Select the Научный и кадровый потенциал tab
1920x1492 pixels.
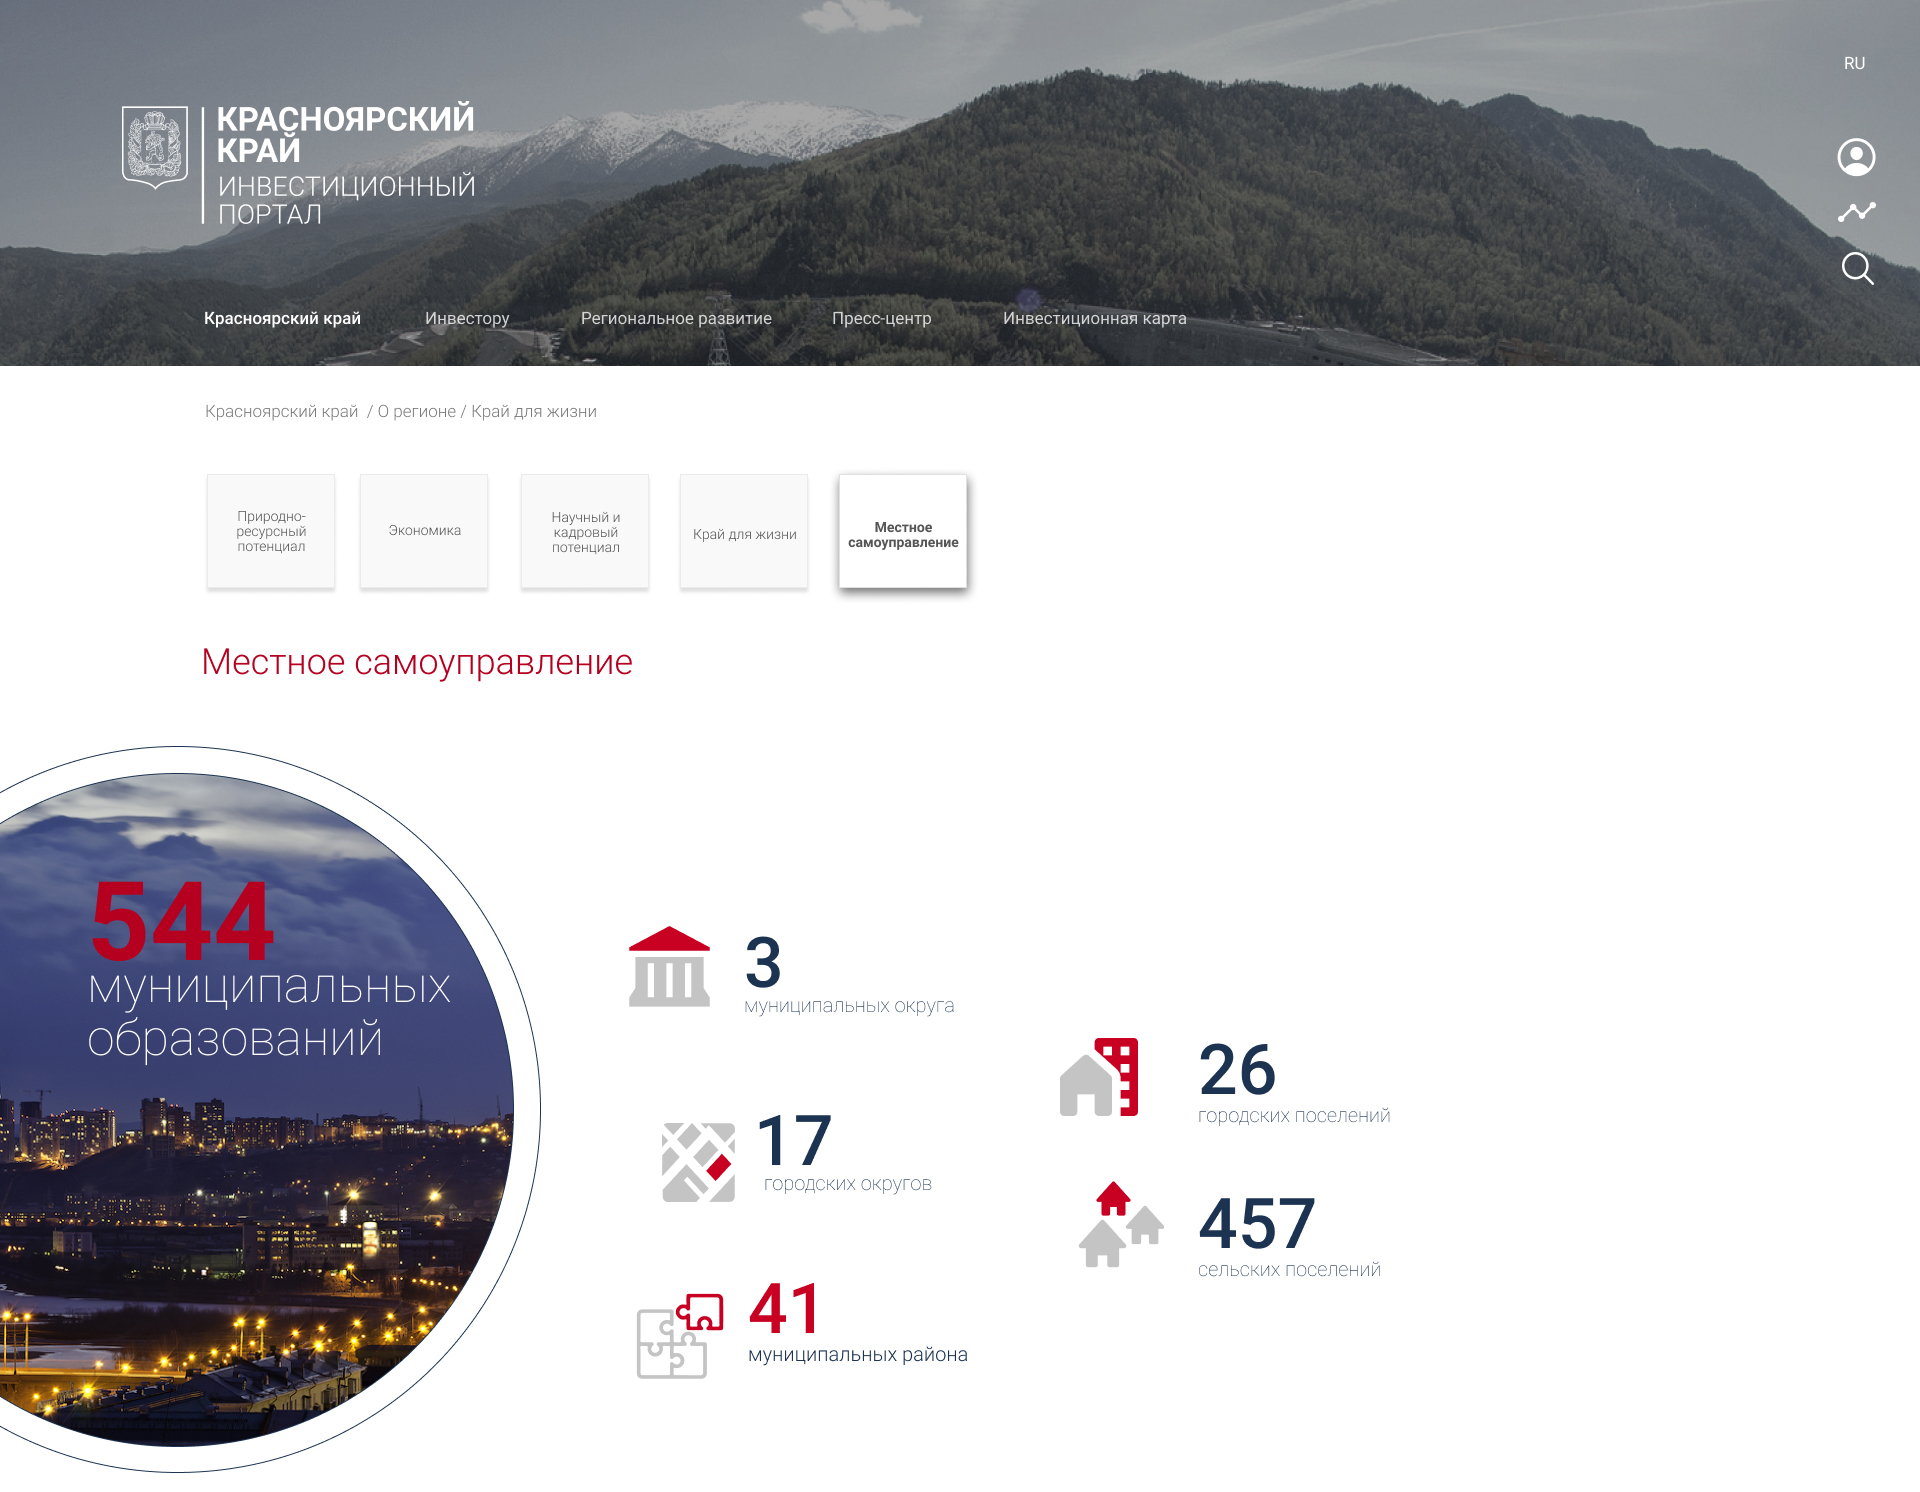click(x=585, y=531)
